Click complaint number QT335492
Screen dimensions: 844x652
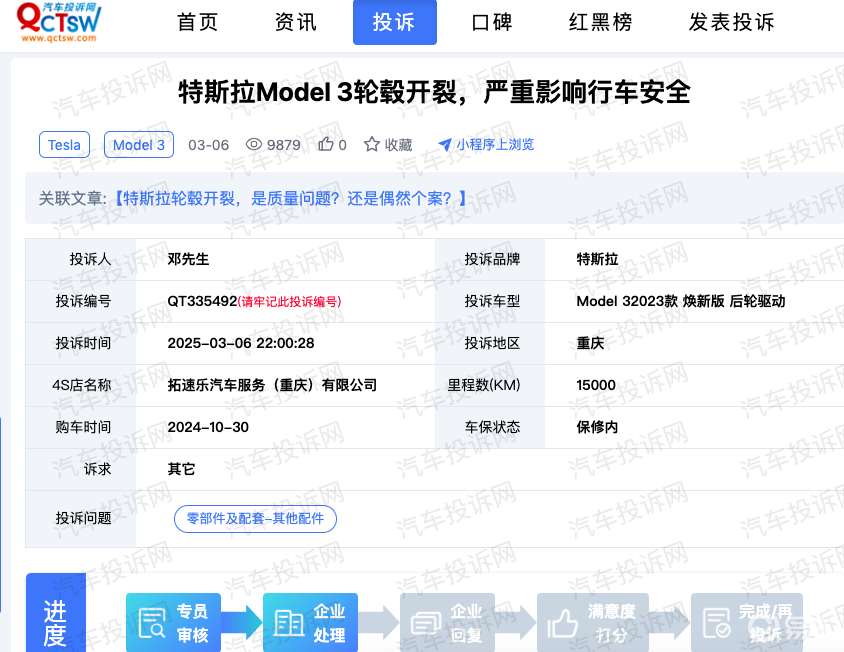(202, 301)
